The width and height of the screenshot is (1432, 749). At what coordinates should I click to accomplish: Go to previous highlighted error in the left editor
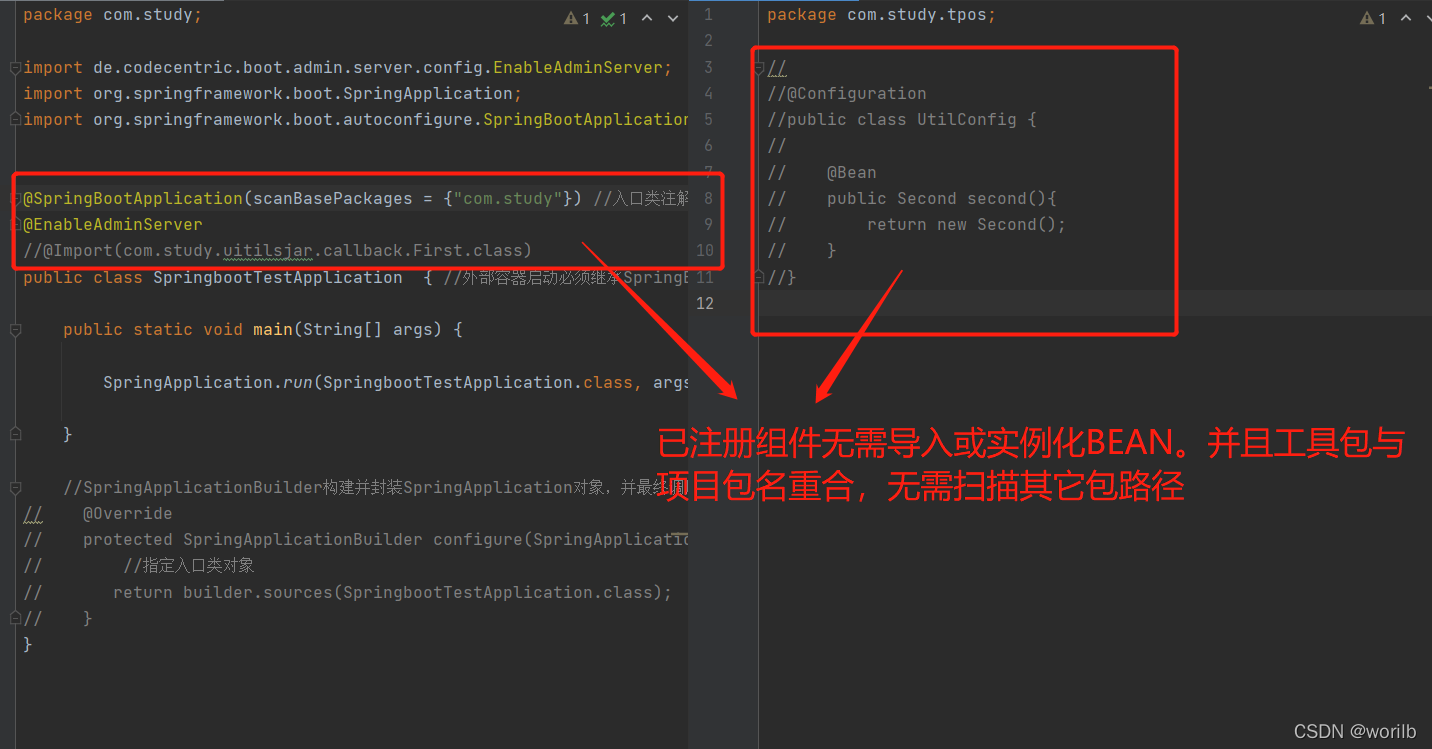647,18
